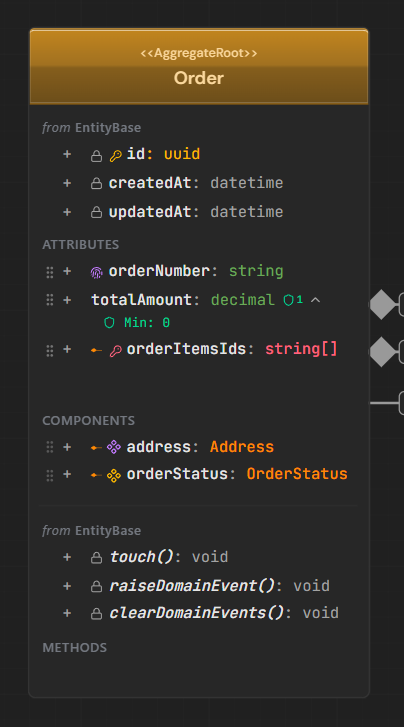Select the orderItemsIds attribute name
The image size is (404, 727).
(186, 349)
